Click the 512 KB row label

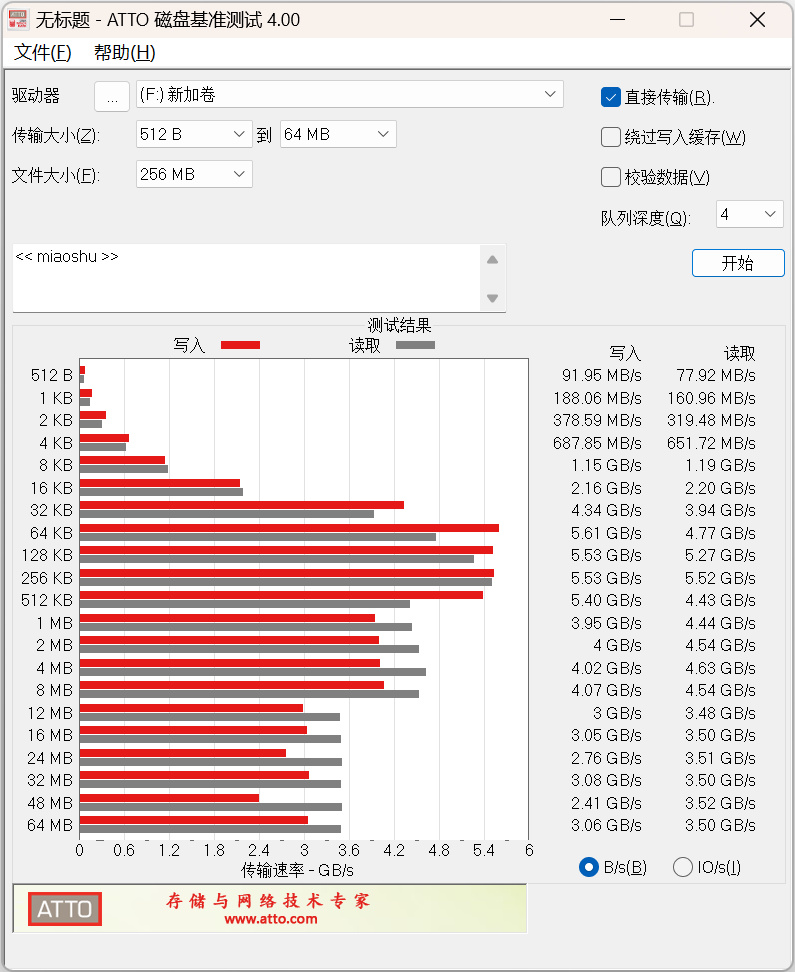[47, 601]
